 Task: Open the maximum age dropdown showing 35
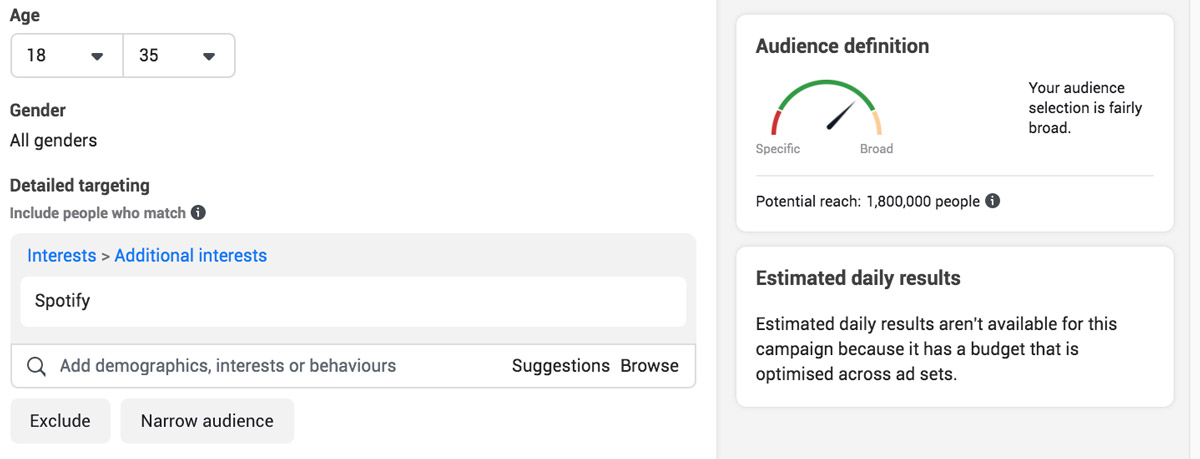pyautogui.click(x=179, y=56)
